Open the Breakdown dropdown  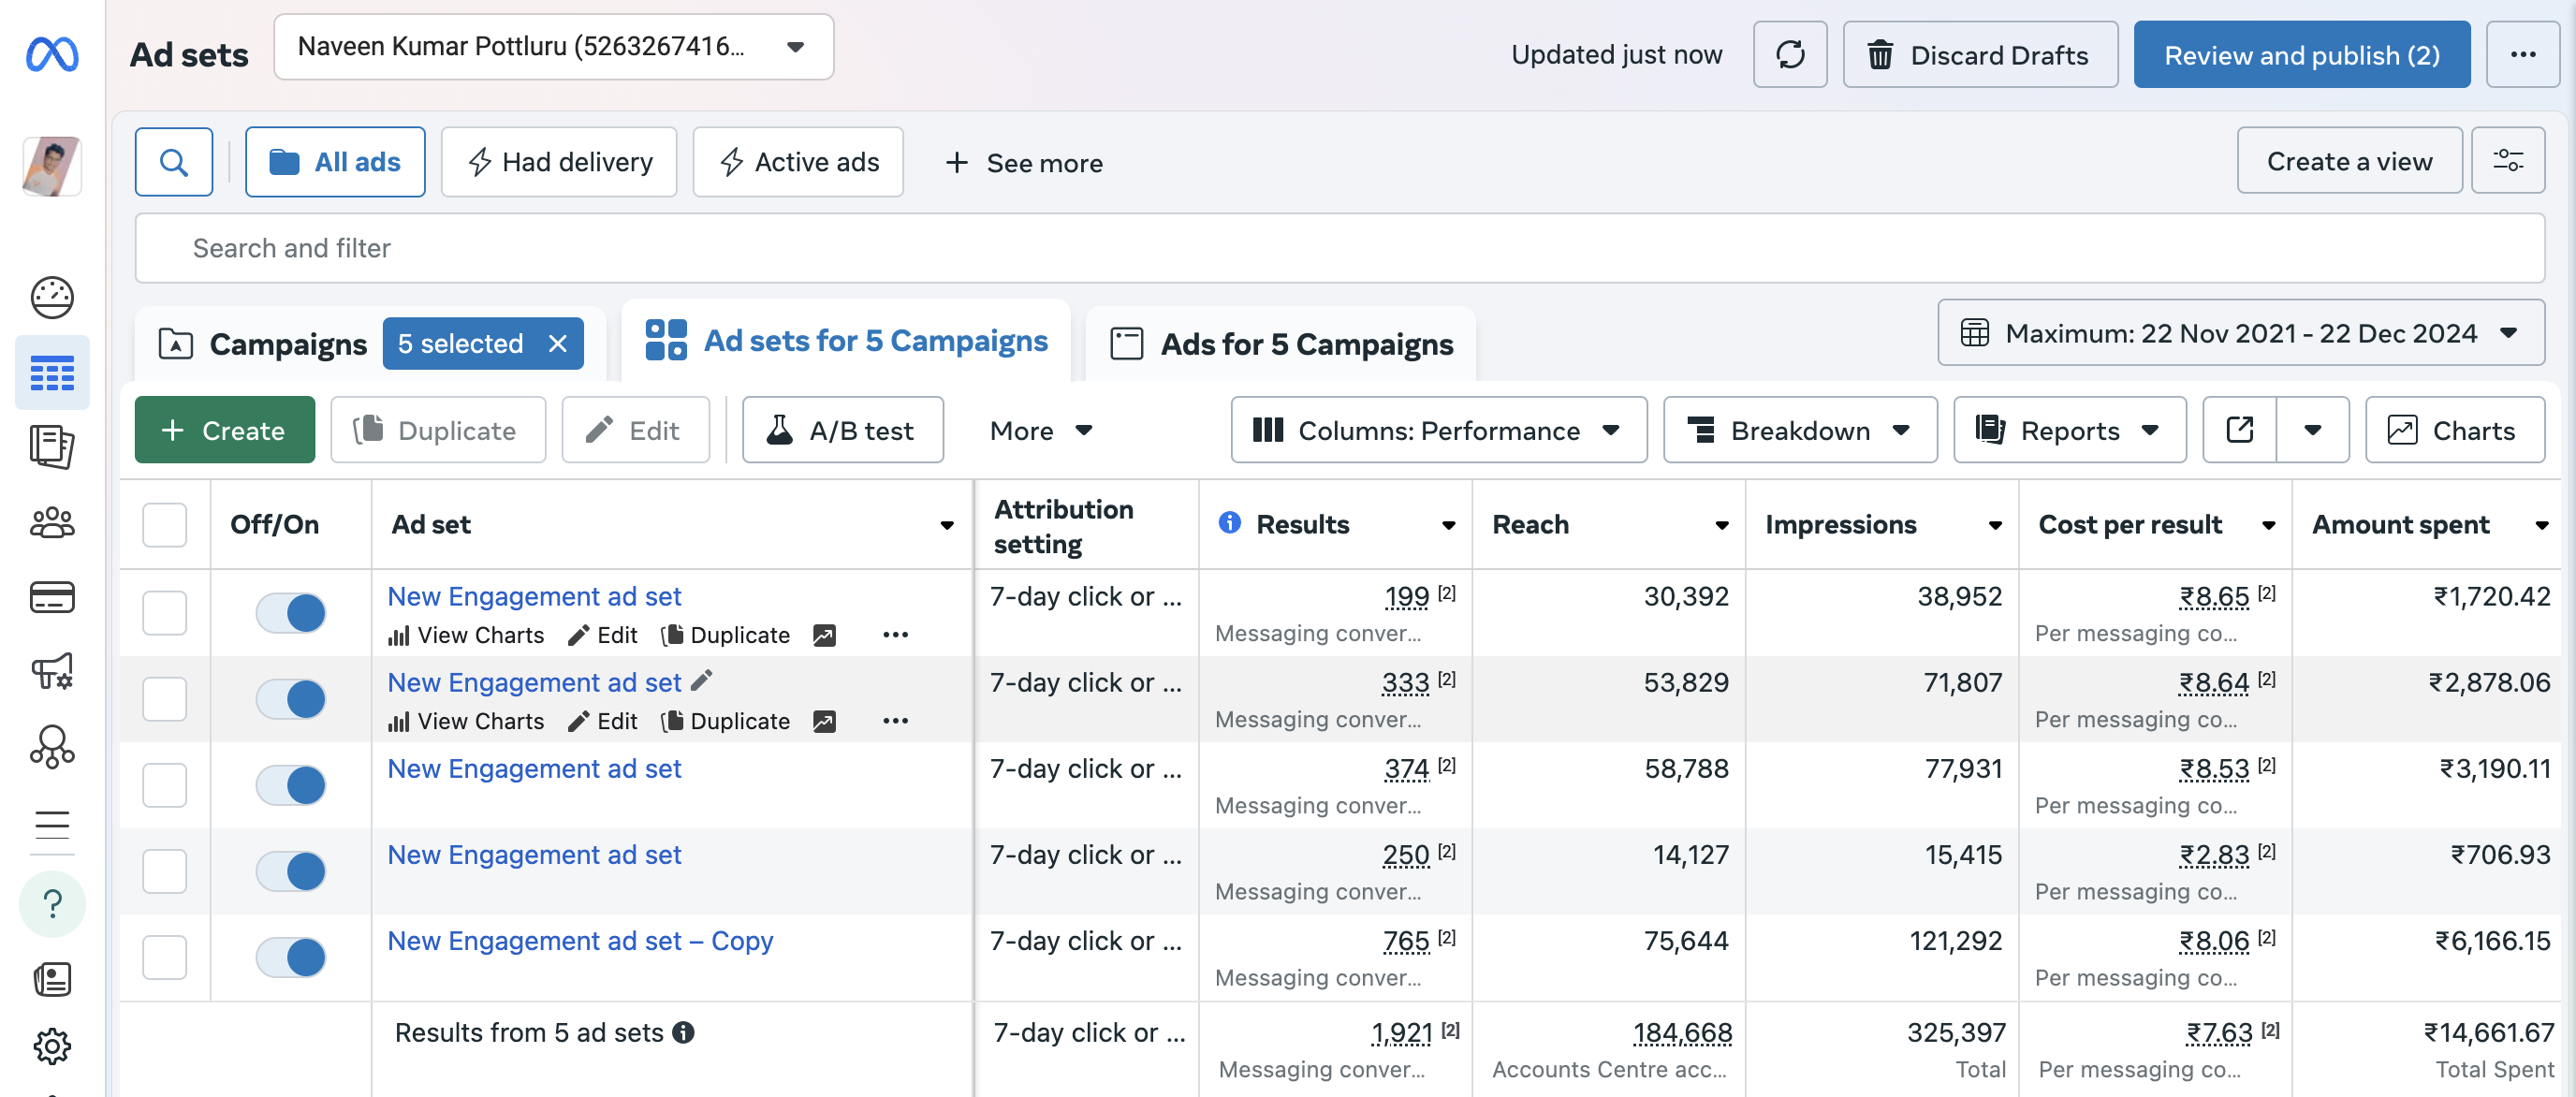[1799, 430]
